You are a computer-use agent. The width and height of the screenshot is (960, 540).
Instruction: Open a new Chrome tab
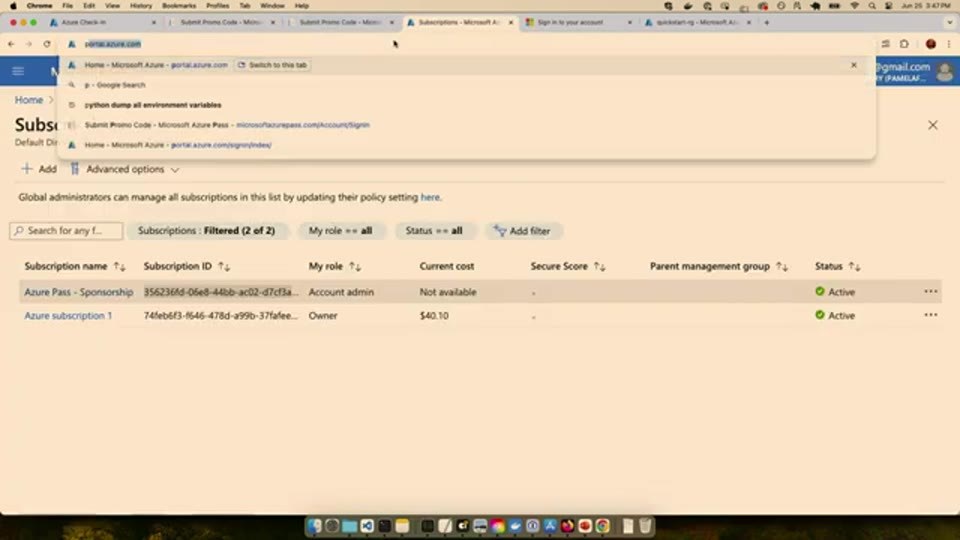click(767, 23)
